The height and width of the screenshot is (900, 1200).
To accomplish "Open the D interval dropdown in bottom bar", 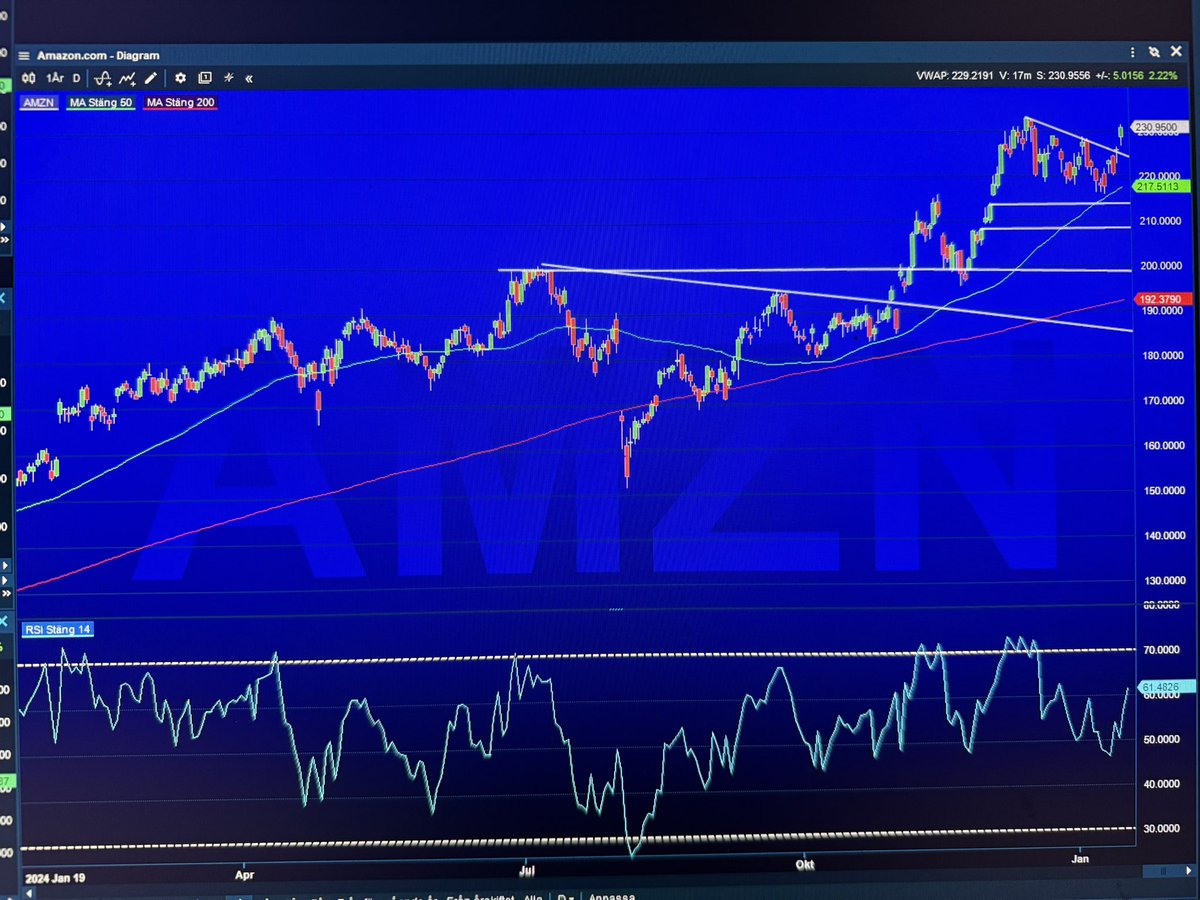I will pos(566,897).
